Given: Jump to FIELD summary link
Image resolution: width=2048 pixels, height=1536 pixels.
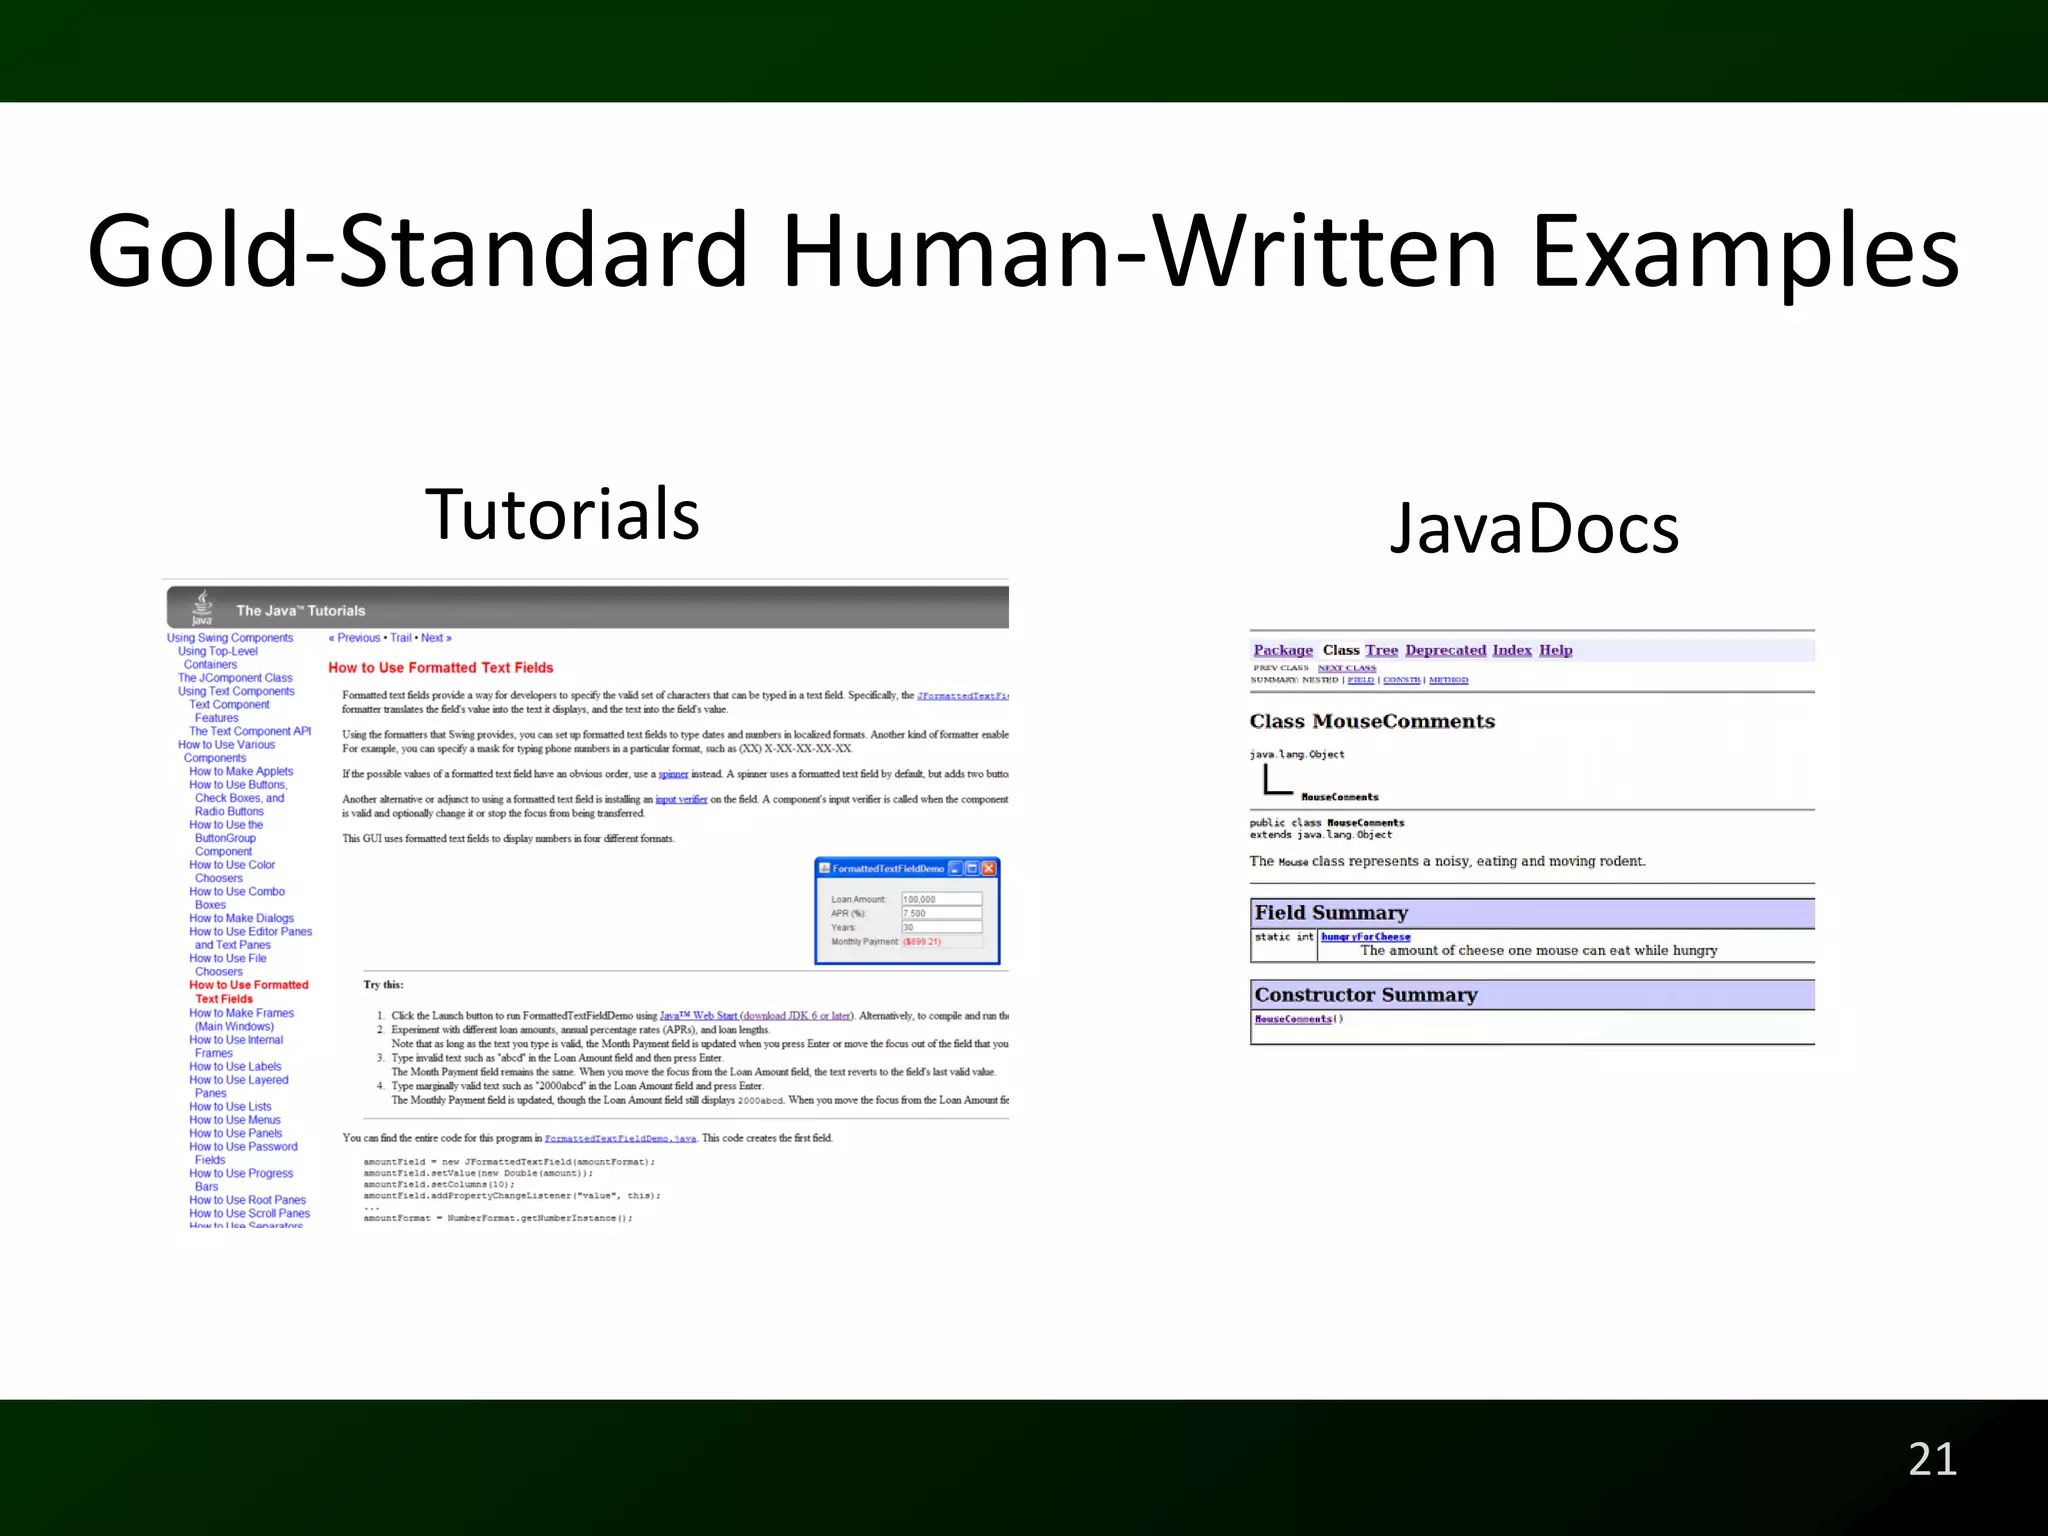Looking at the screenshot, I should pyautogui.click(x=1361, y=680).
